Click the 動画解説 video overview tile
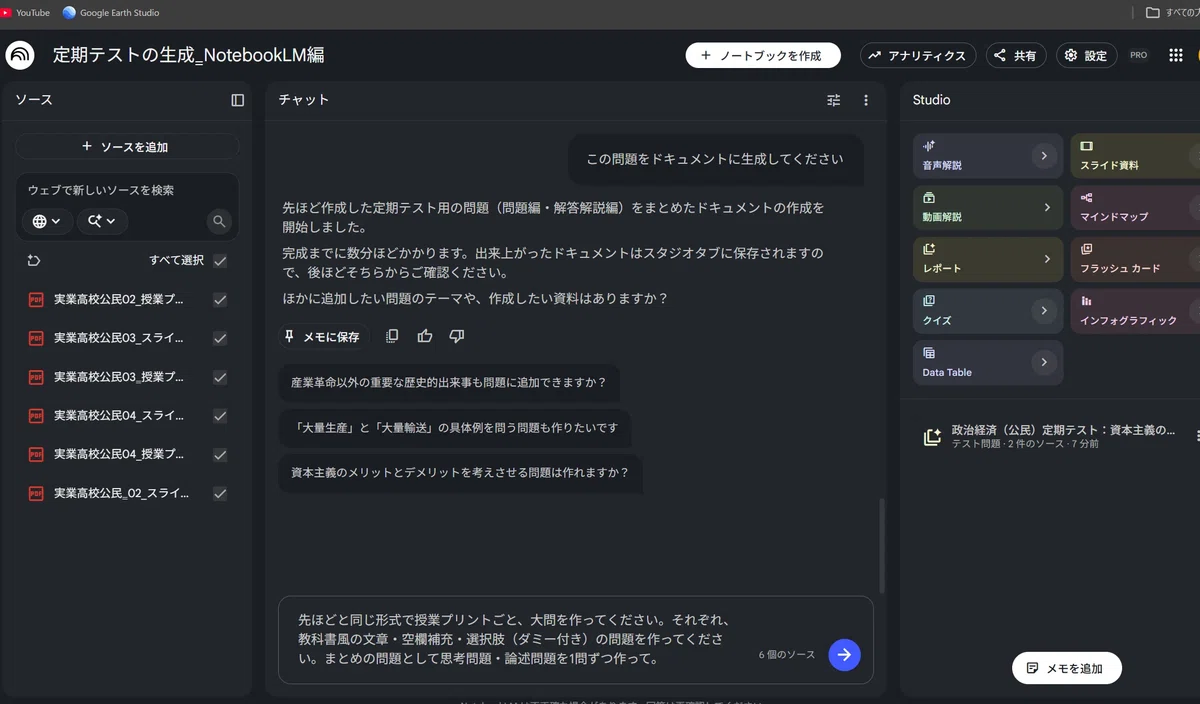Screen dimensions: 1200x704 [988, 207]
